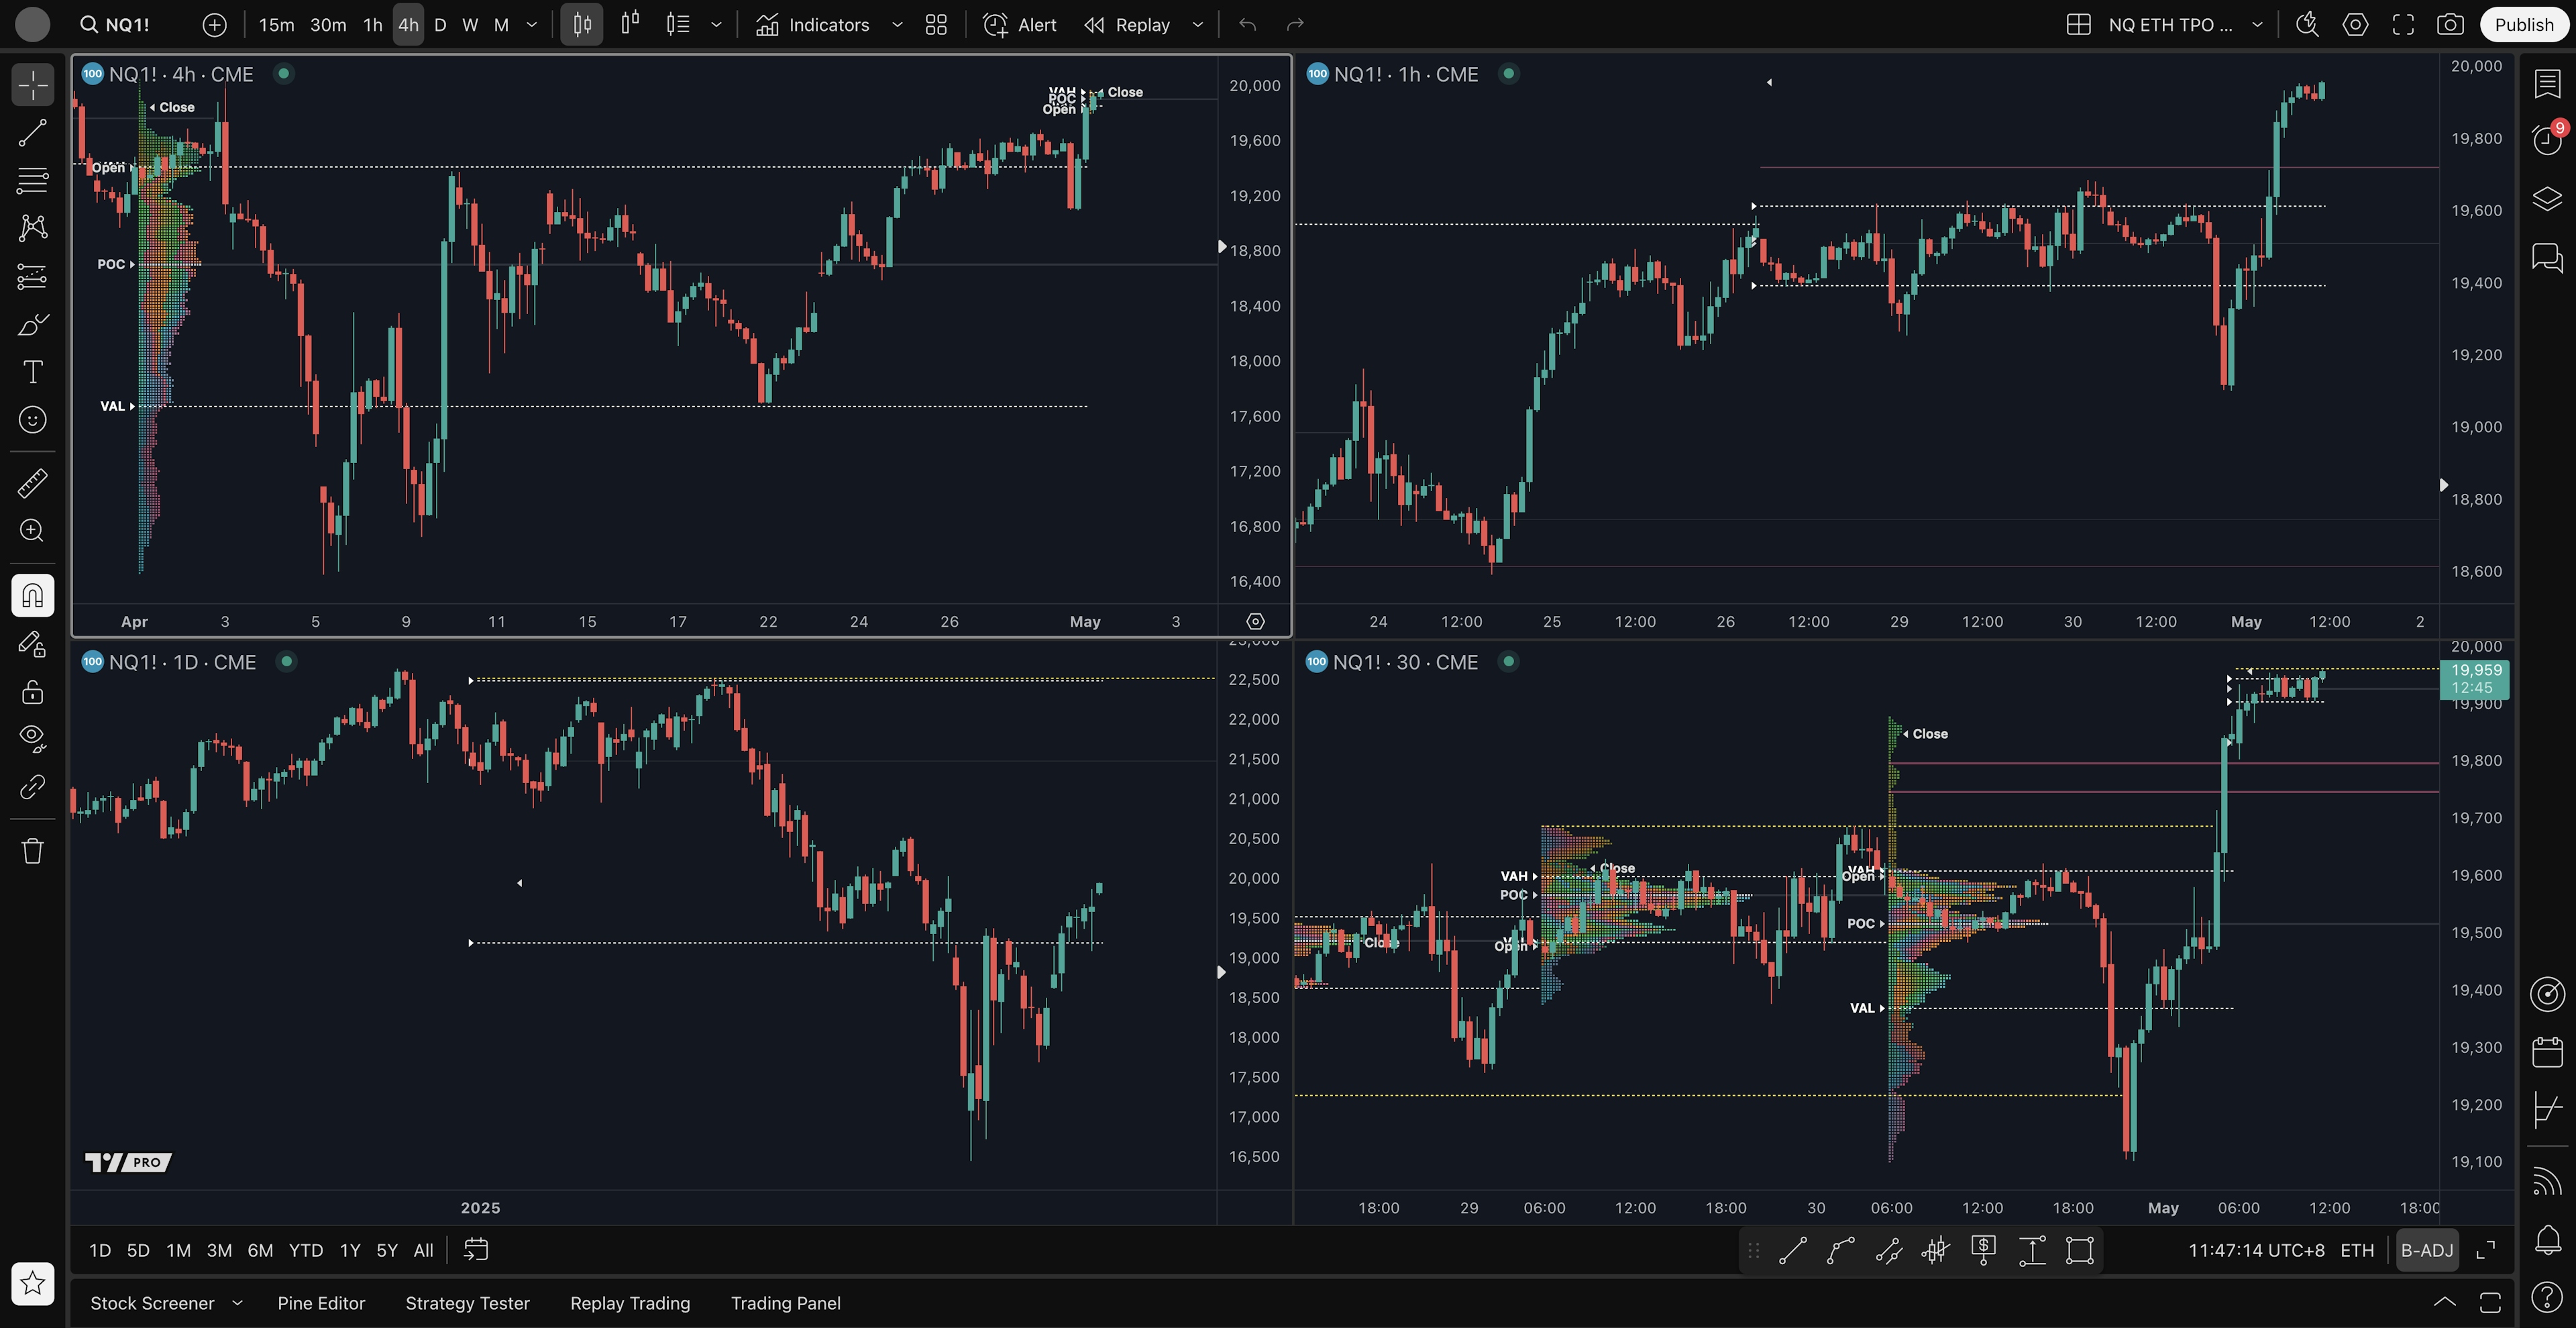The width and height of the screenshot is (2576, 1328).
Task: Select the 3M date range
Action: (219, 1250)
